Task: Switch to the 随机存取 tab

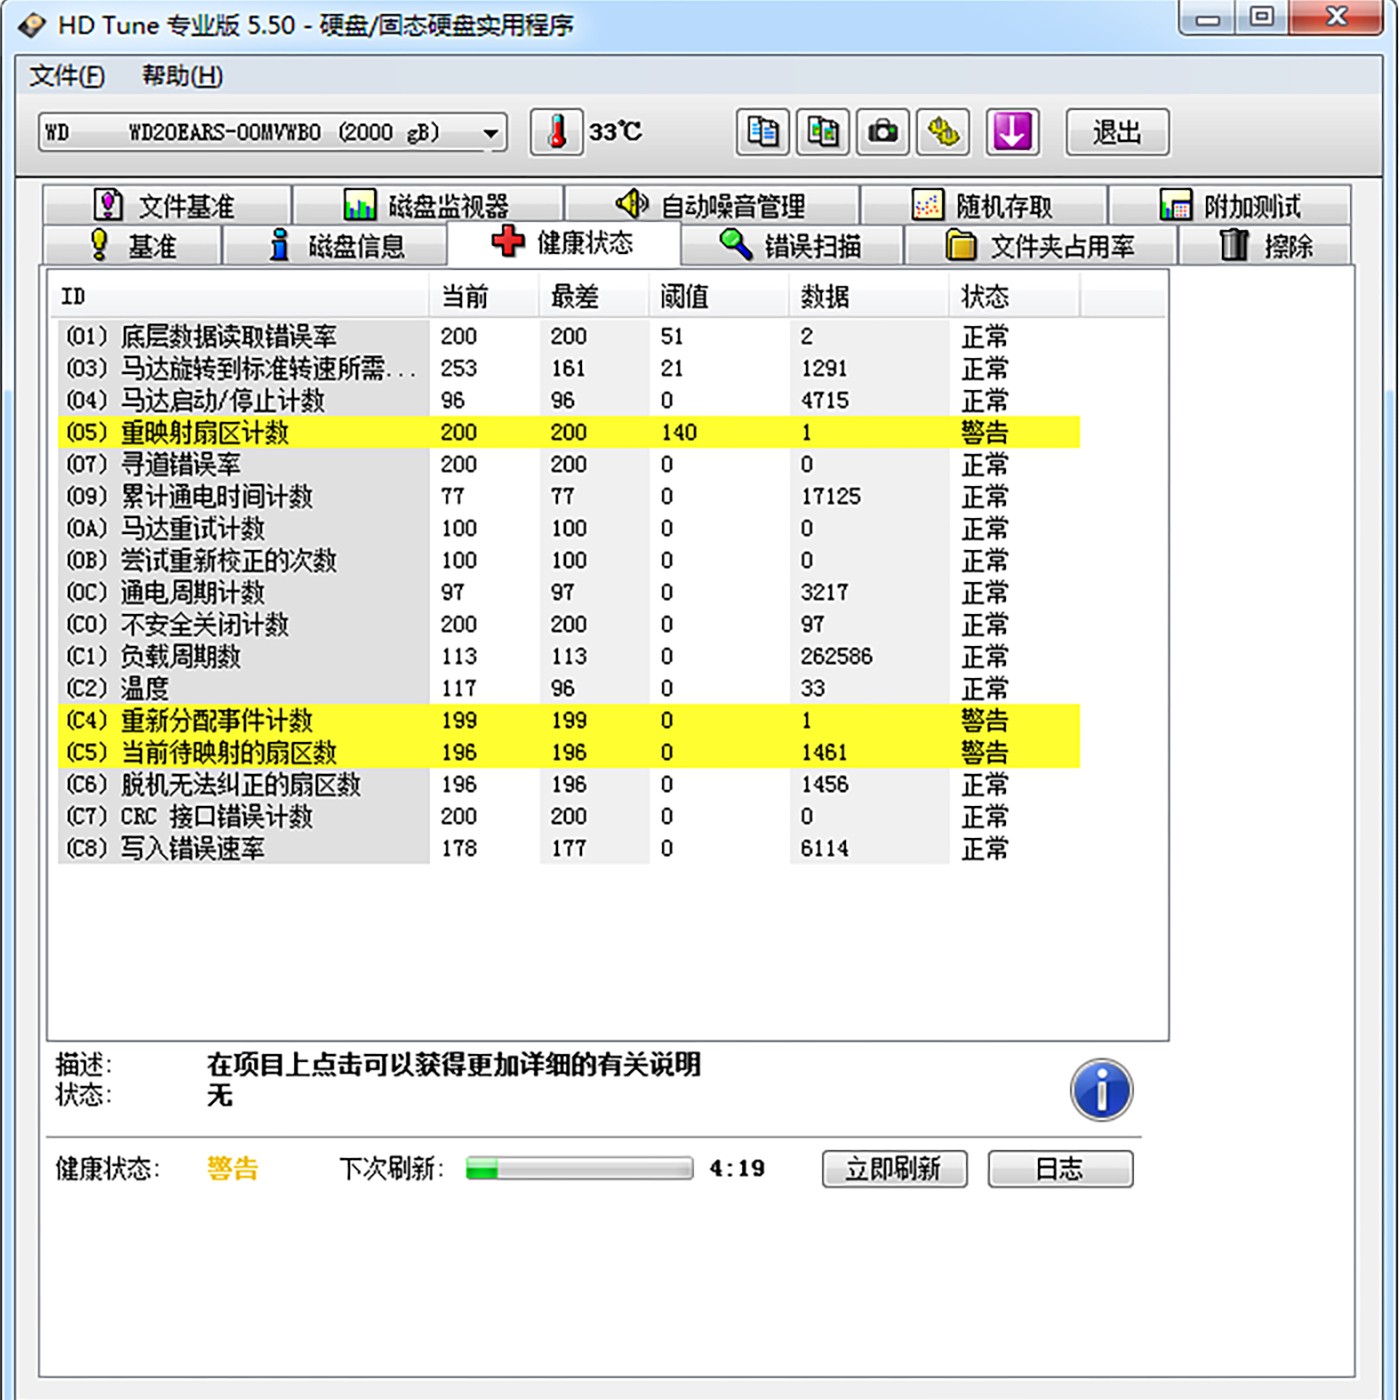Action: [983, 205]
